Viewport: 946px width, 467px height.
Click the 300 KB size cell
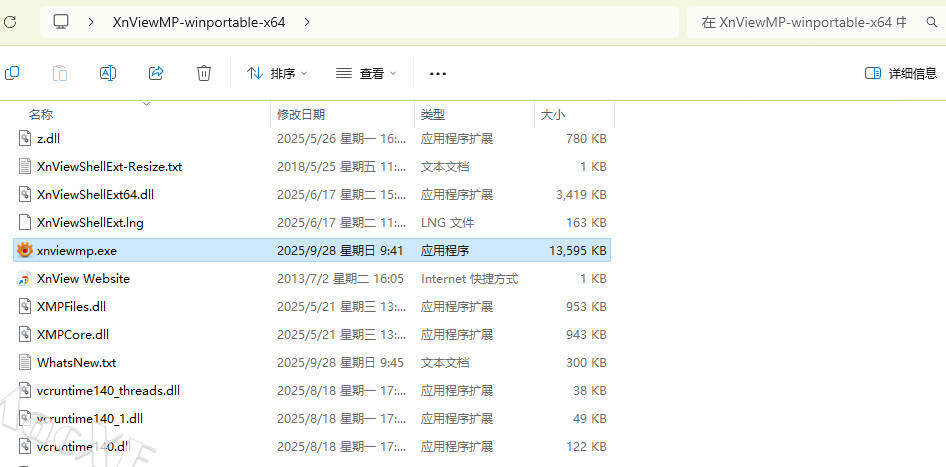586,363
